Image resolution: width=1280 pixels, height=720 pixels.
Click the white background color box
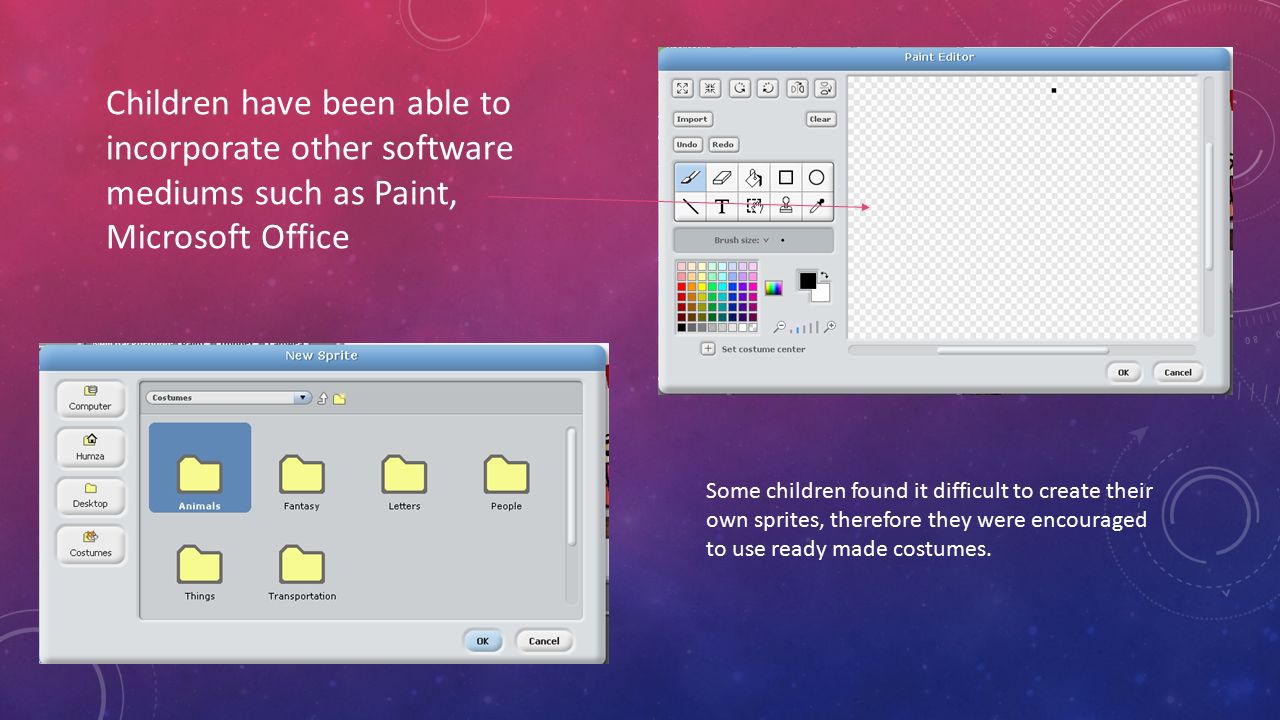tap(823, 295)
